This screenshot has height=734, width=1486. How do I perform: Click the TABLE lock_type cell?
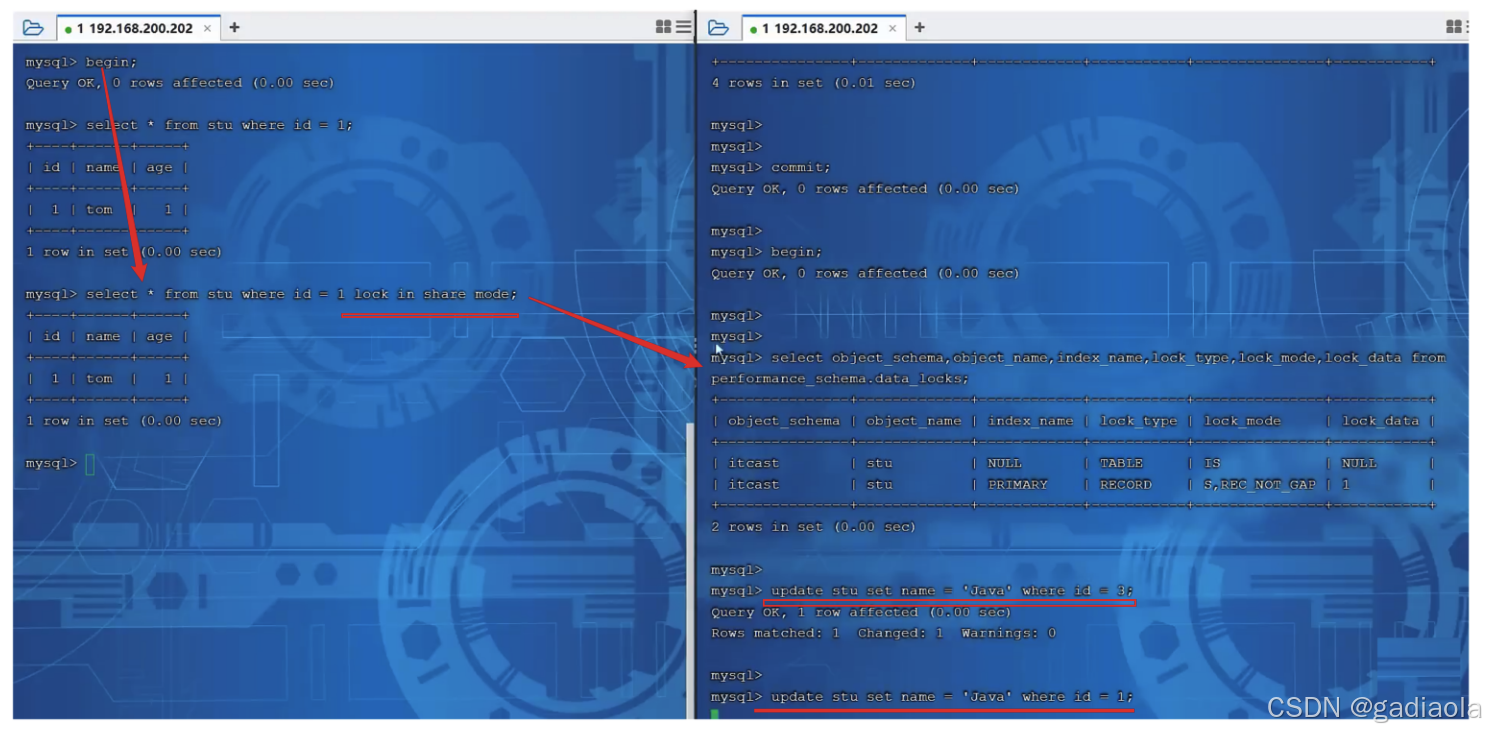click(1121, 463)
